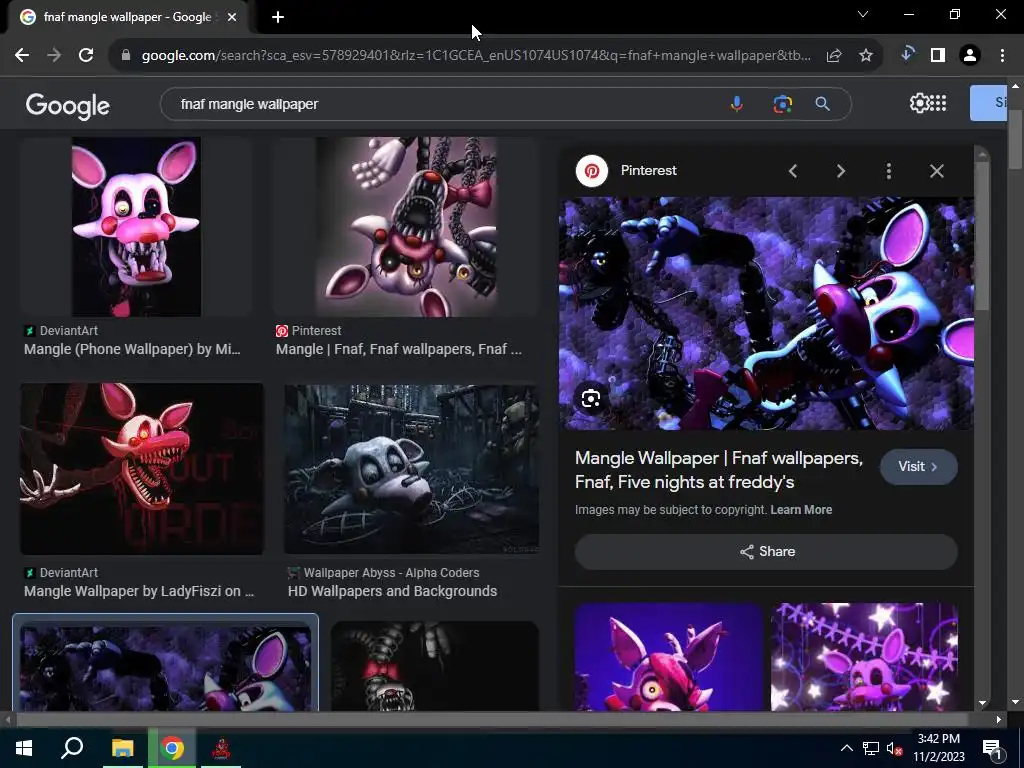1024x768 pixels.
Task: Click the Visit button
Action: pyautogui.click(x=919, y=467)
